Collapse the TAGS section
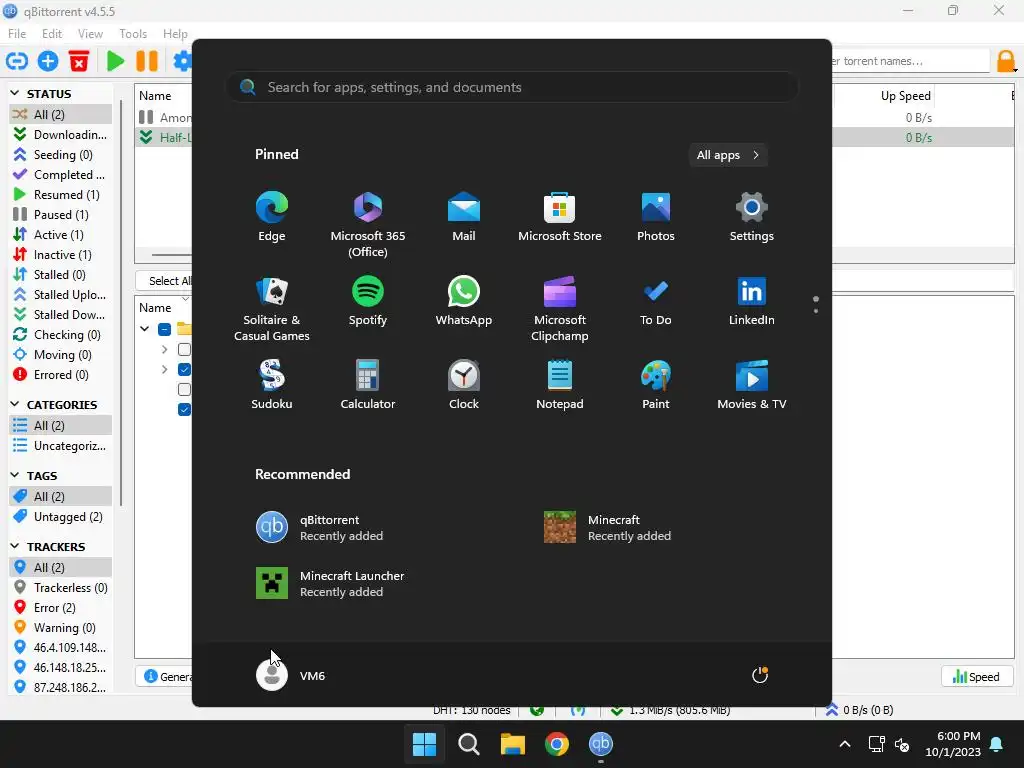This screenshot has height=768, width=1024. (x=15, y=475)
